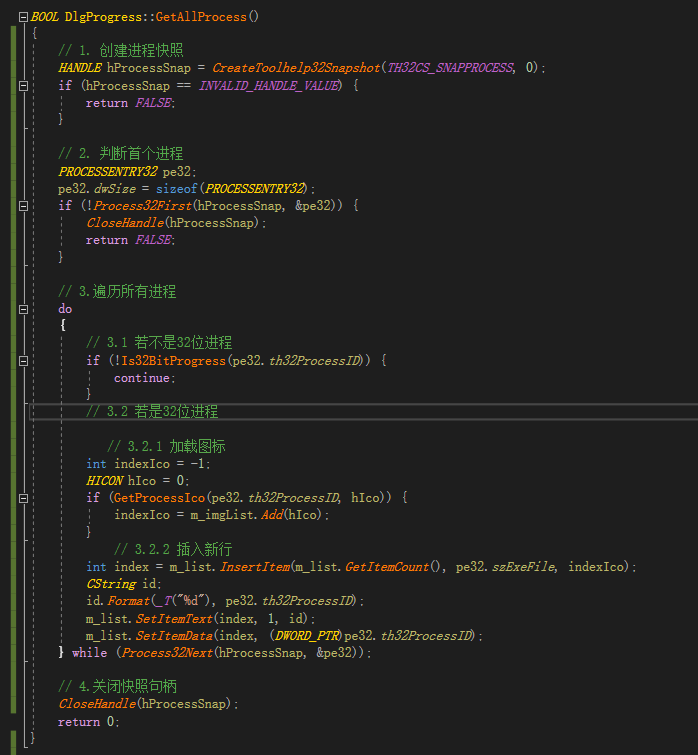Click the first 'return FALSE' statement
This screenshot has height=755, width=698.
coord(130,103)
